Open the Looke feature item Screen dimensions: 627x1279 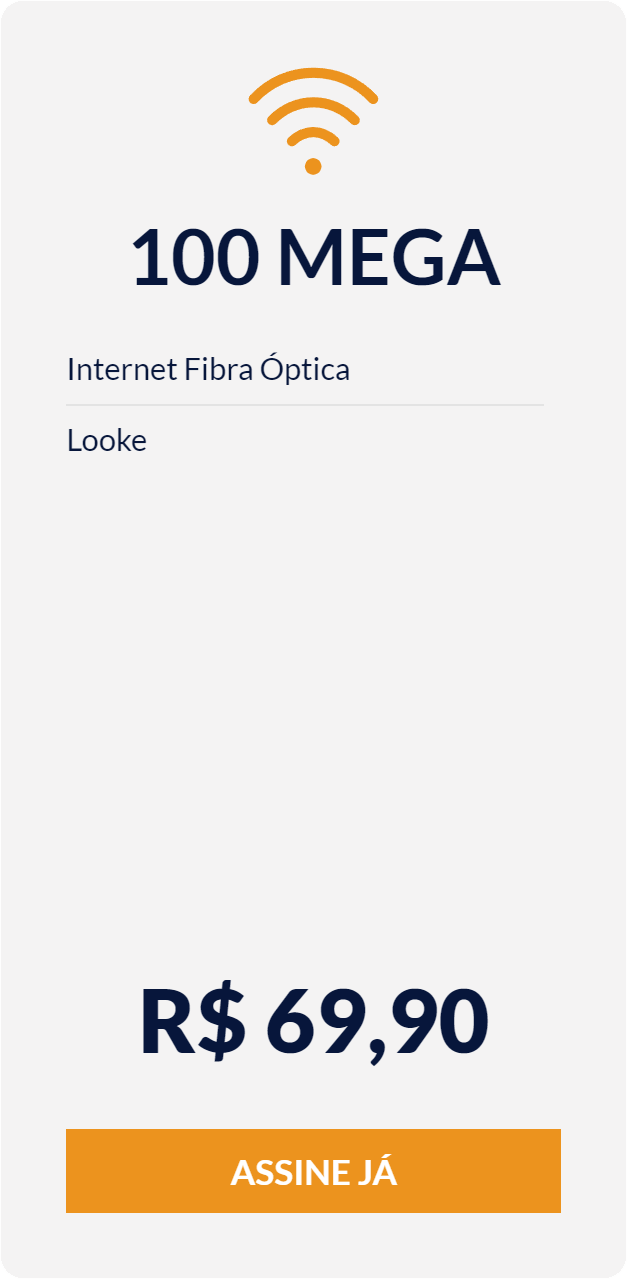click(107, 440)
